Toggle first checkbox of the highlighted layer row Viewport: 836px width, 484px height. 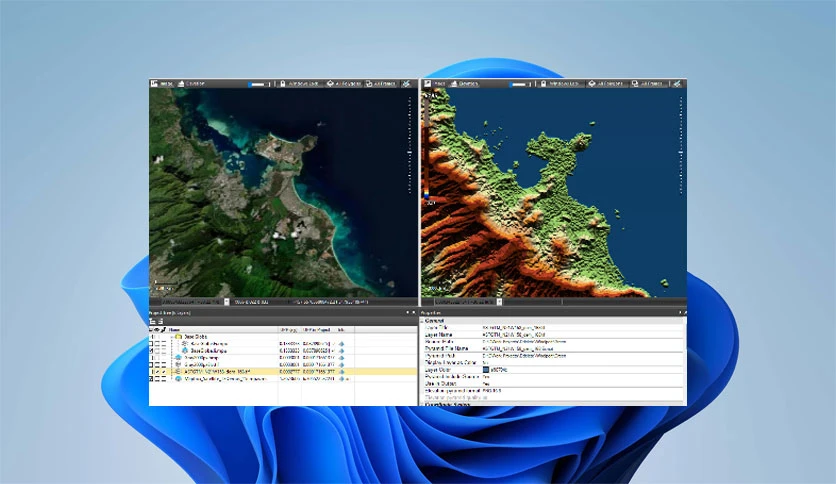click(151, 372)
